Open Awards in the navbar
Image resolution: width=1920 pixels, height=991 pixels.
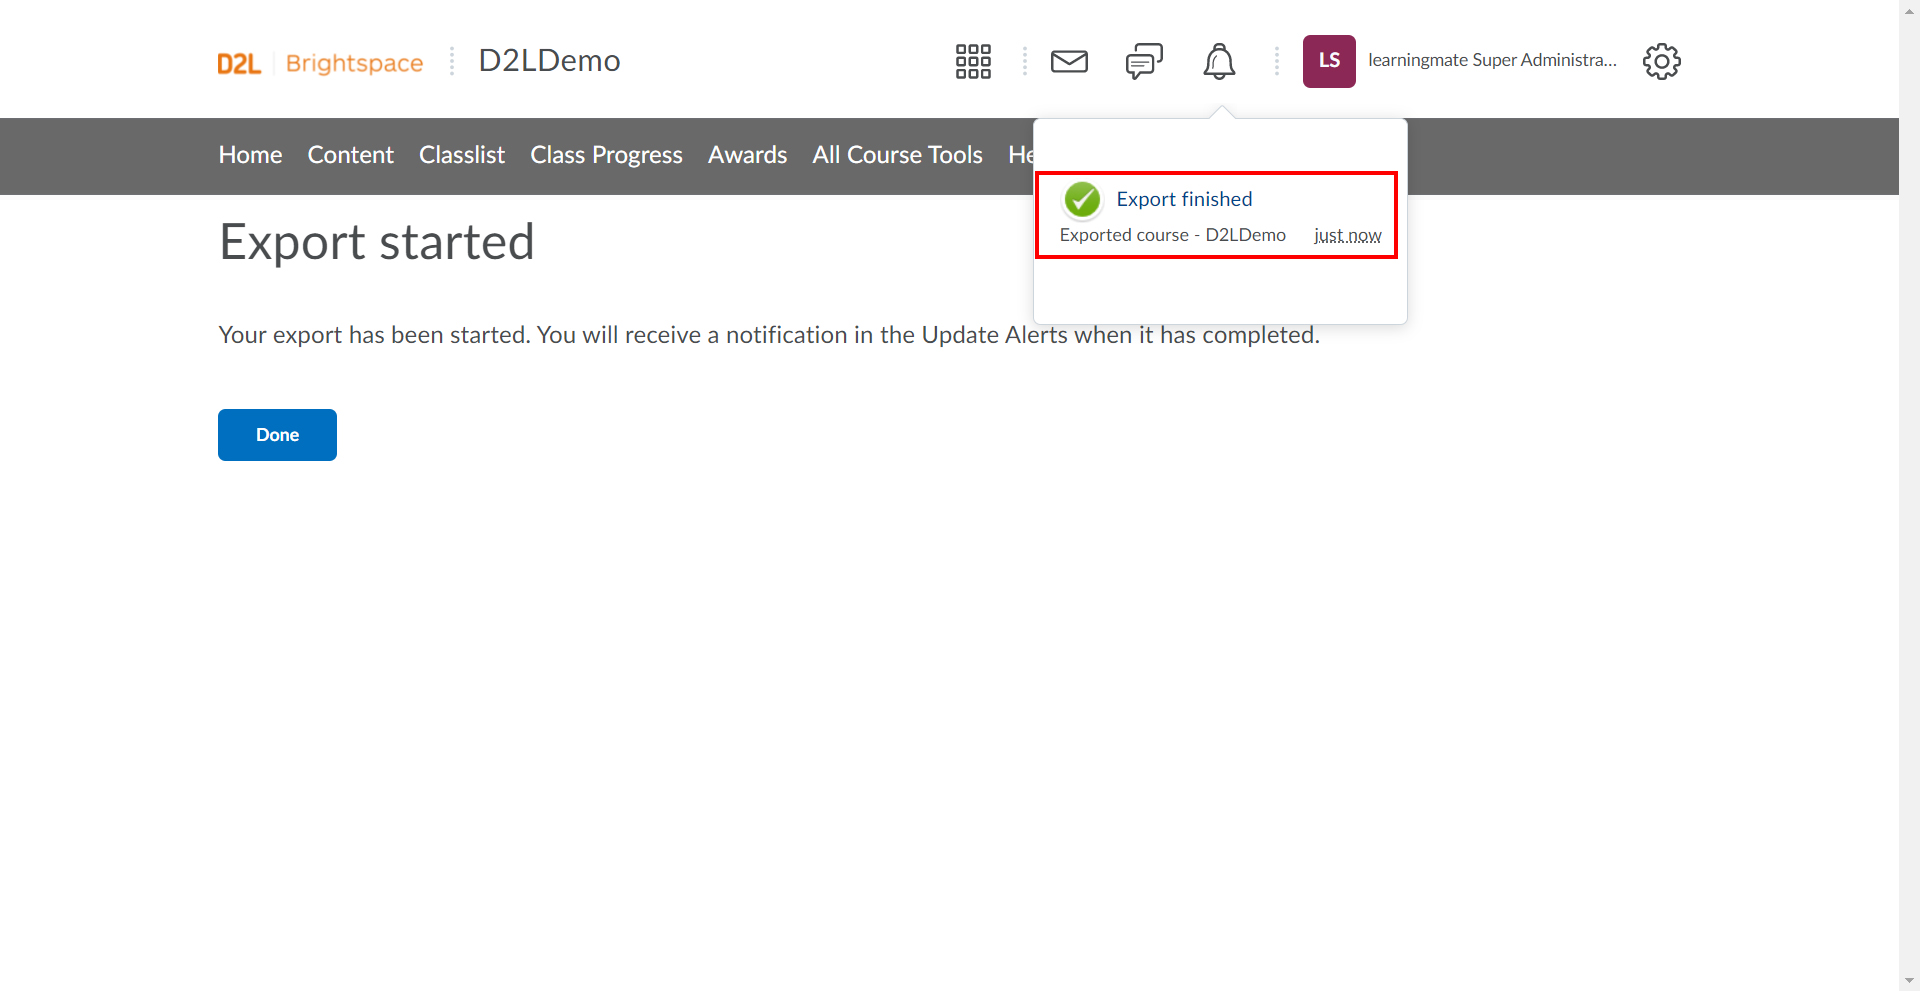pyautogui.click(x=747, y=155)
